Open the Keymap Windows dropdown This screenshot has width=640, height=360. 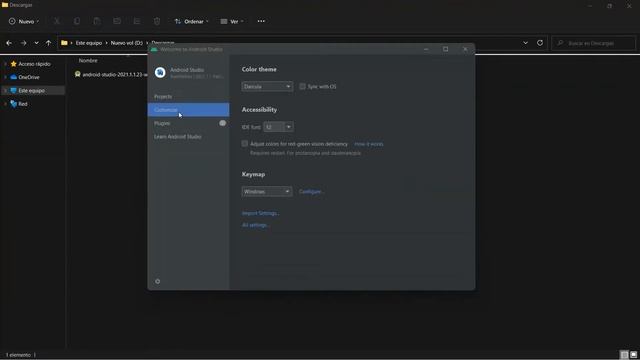[x=267, y=191]
